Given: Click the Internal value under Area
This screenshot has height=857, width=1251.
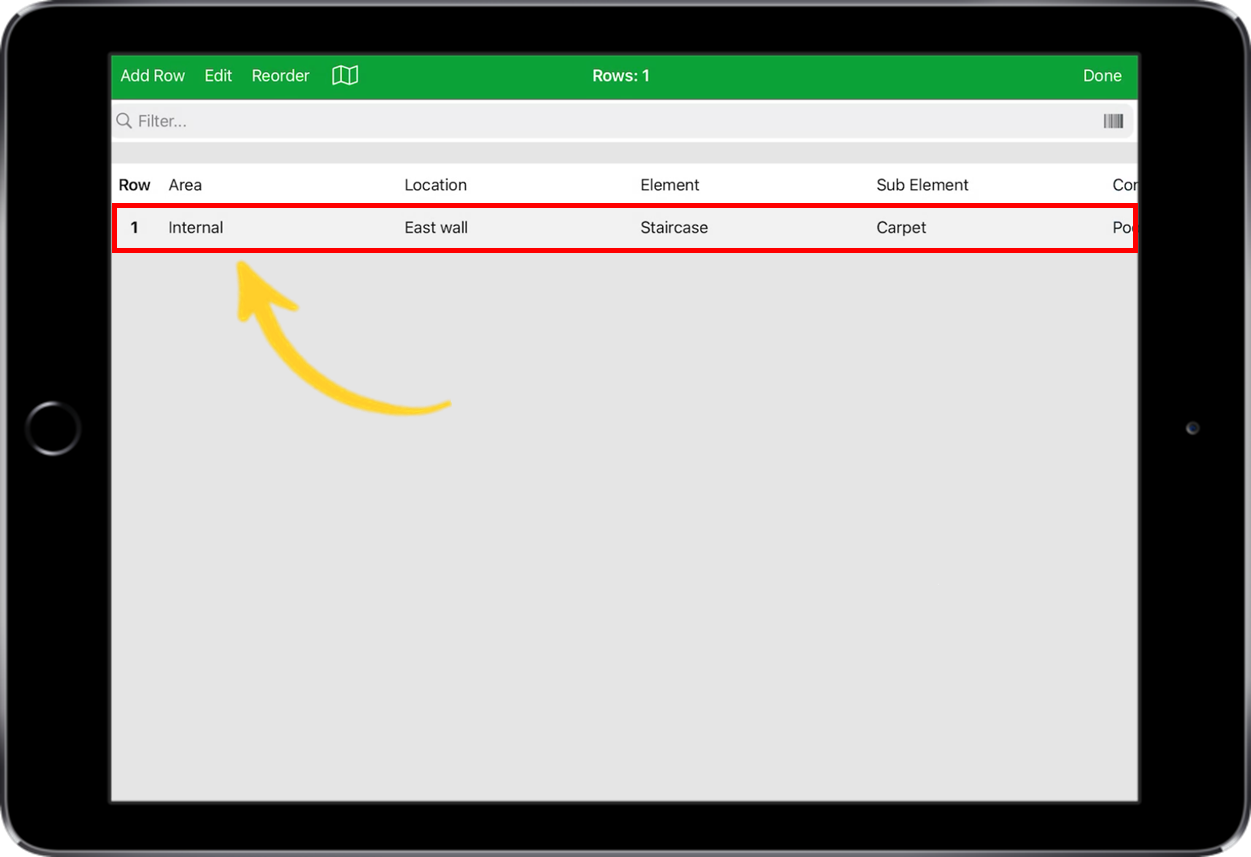Looking at the screenshot, I should [196, 227].
